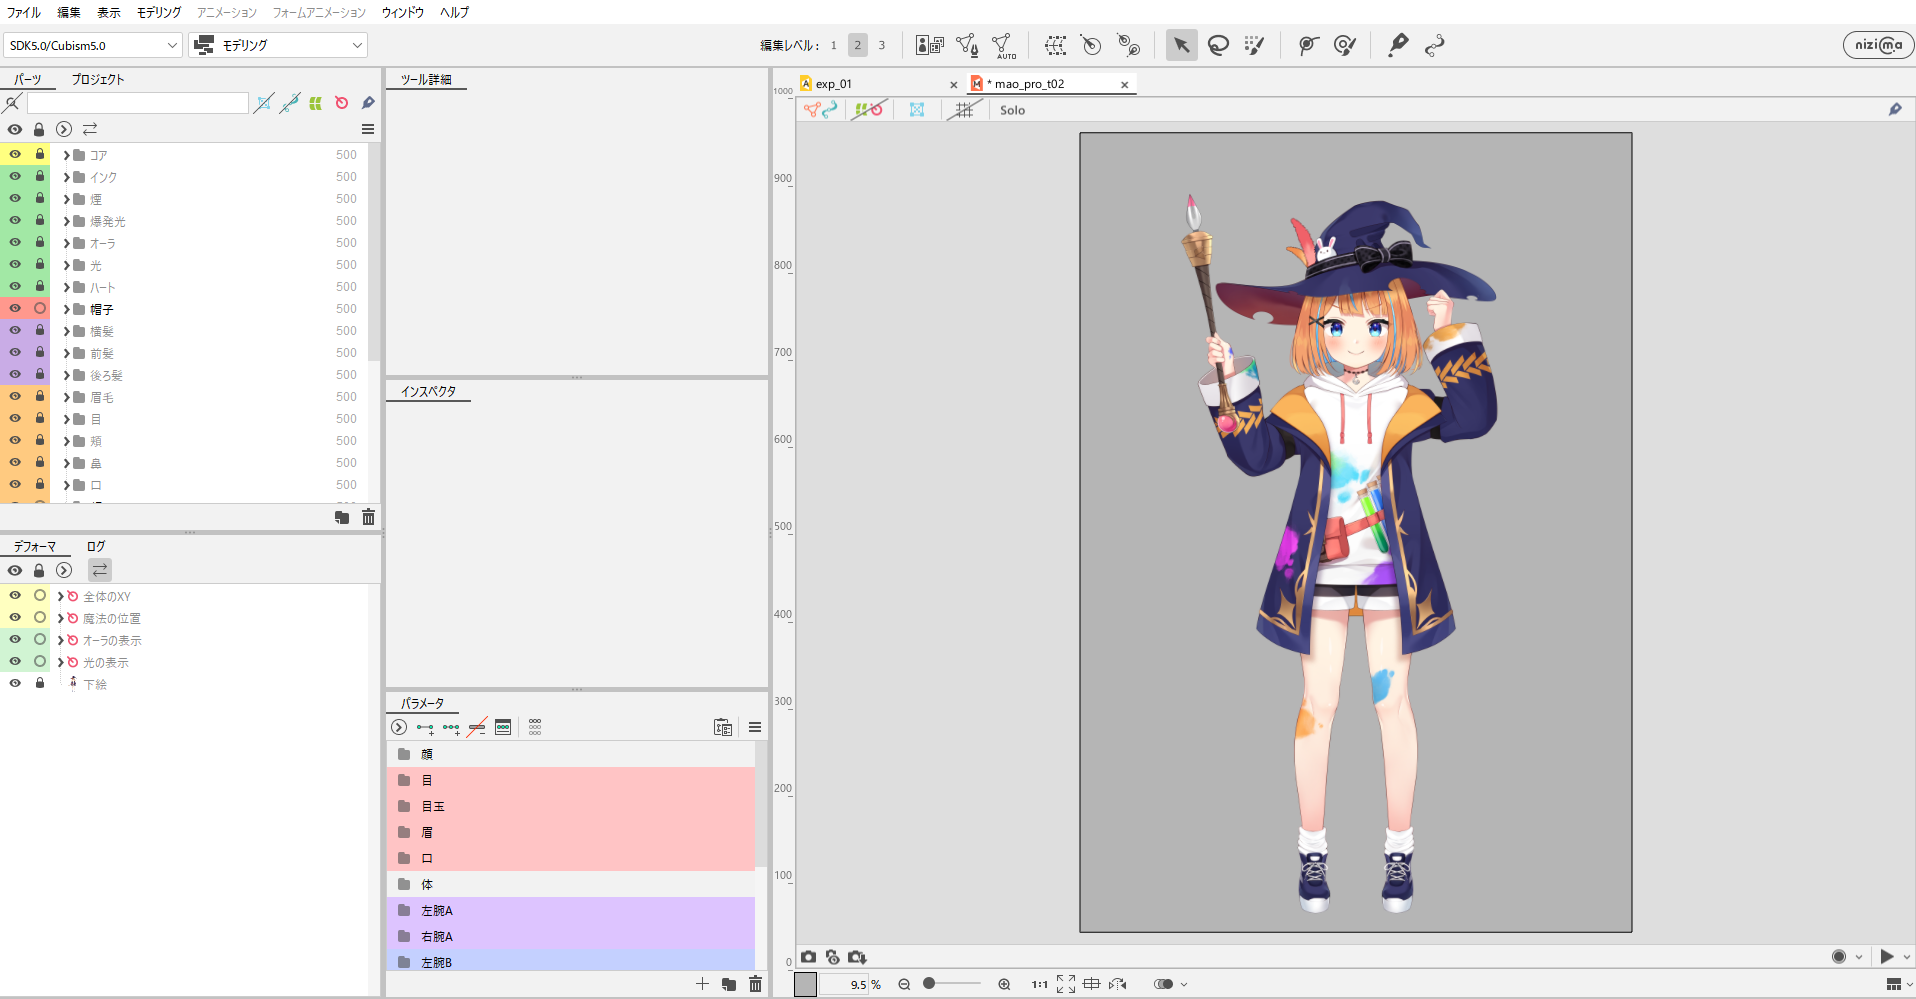Expand the コア parts folder
The image size is (1916, 999).
(66, 155)
